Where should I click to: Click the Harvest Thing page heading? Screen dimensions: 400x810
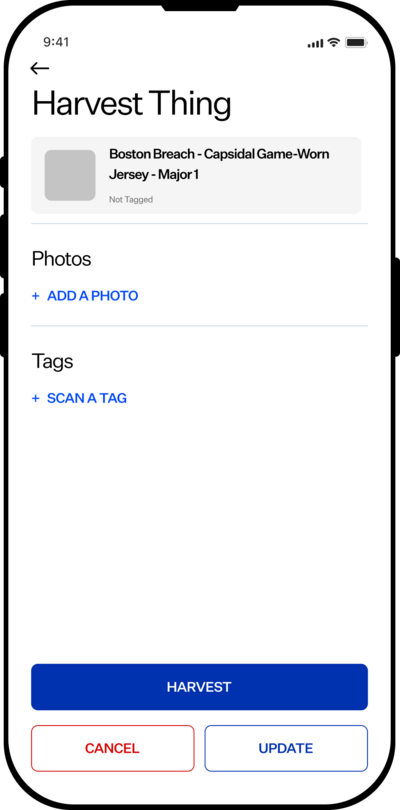[x=132, y=104]
